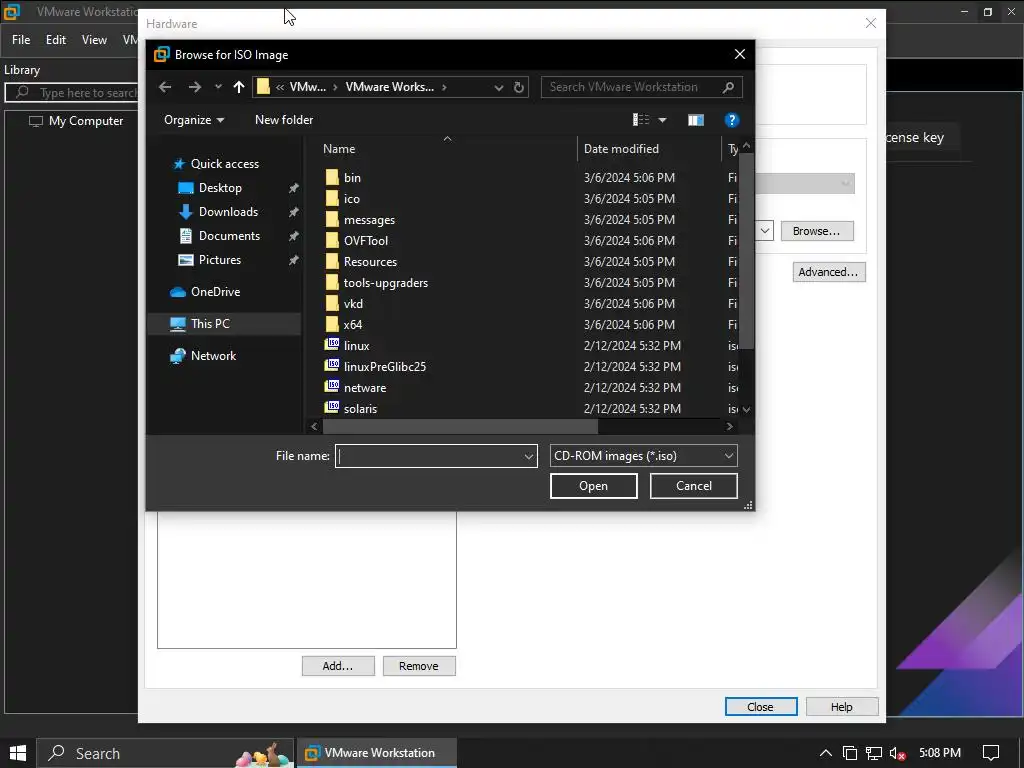This screenshot has width=1024, height=768.
Task: Expand the address bar history dropdown
Action: [x=498, y=88]
